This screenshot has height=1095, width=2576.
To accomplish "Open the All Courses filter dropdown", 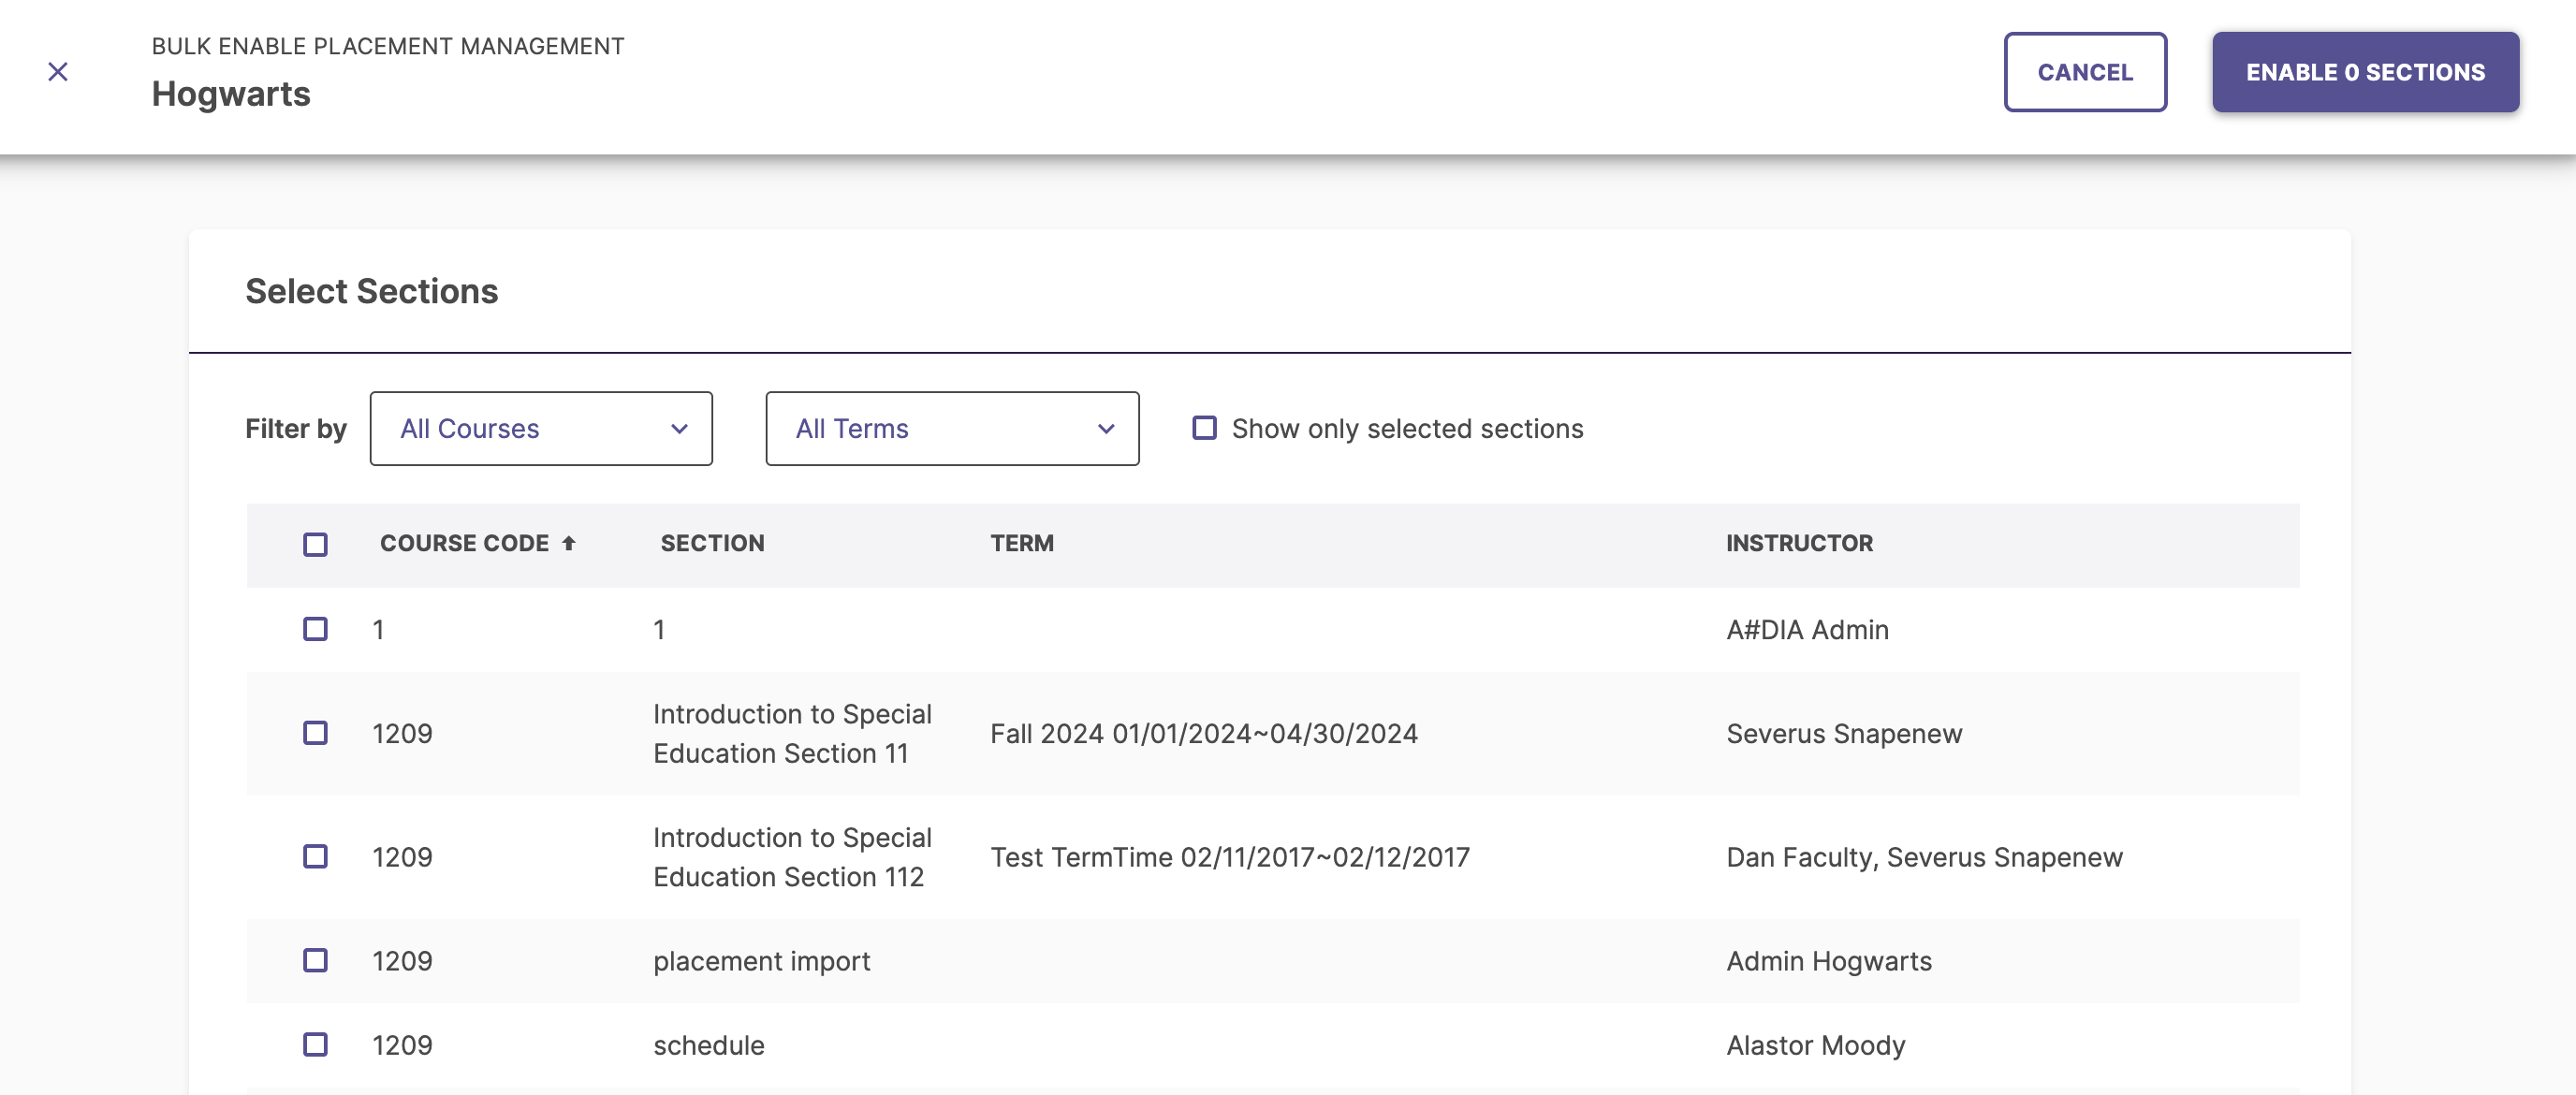I will coord(541,428).
